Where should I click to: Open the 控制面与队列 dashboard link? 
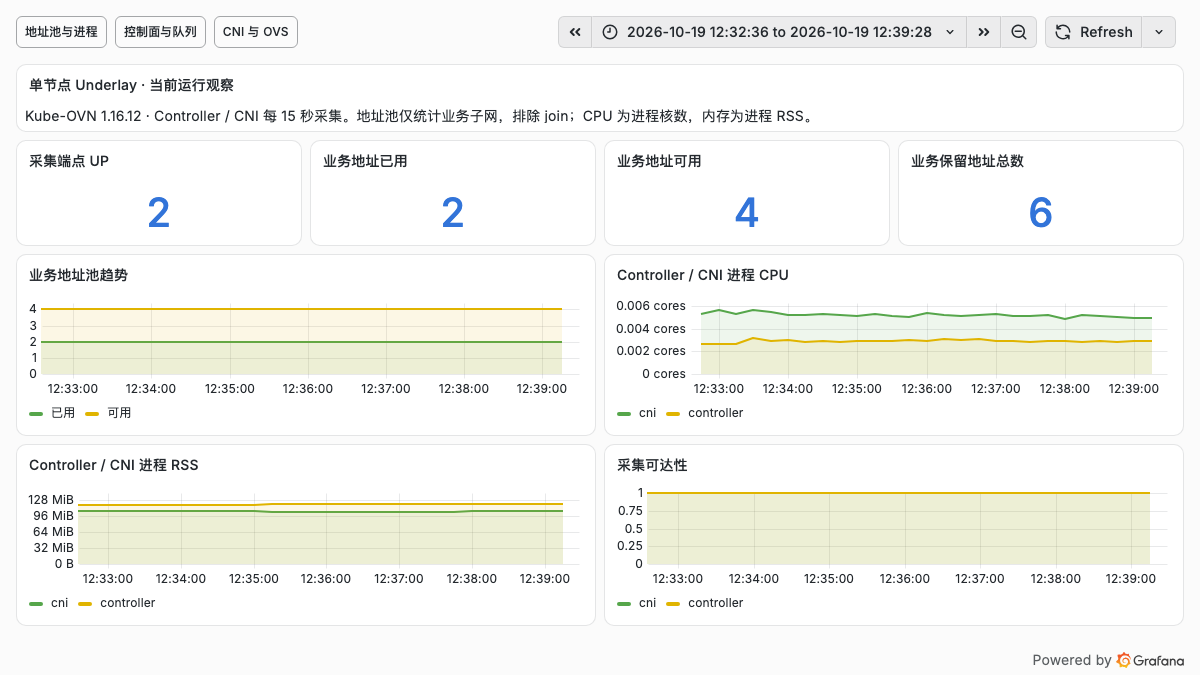click(x=160, y=32)
